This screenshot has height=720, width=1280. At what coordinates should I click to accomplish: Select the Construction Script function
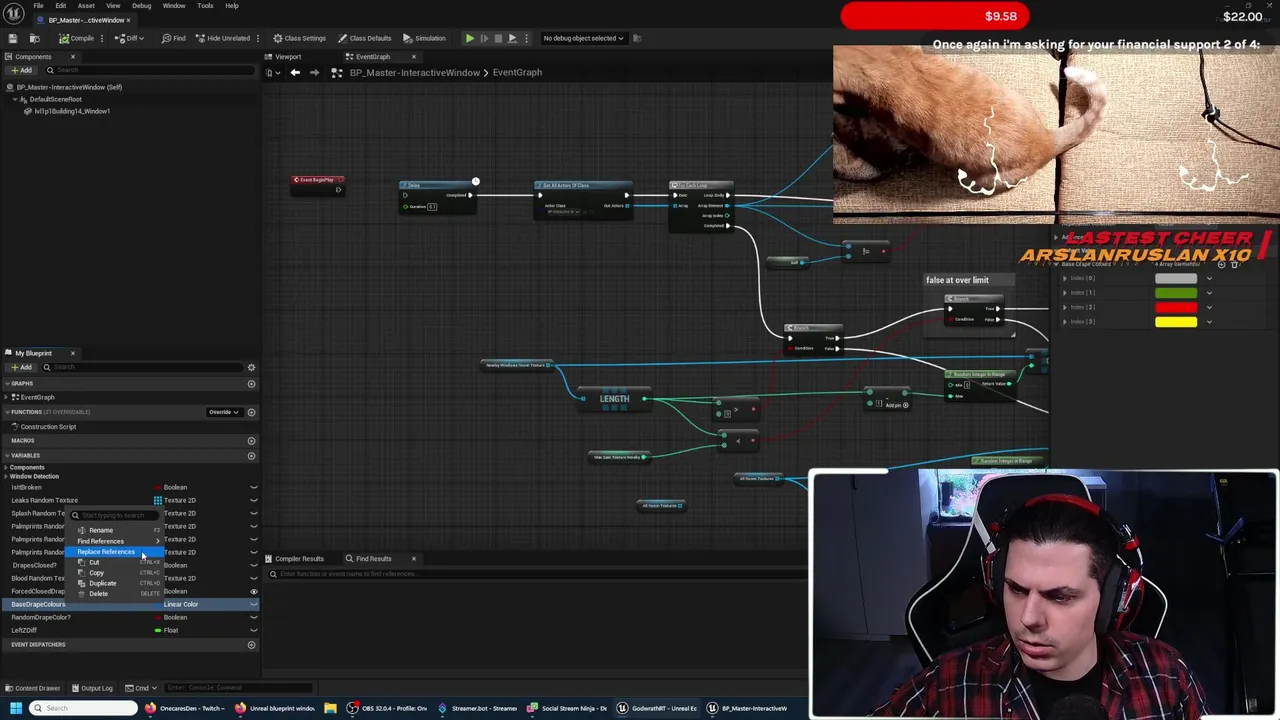(x=48, y=427)
